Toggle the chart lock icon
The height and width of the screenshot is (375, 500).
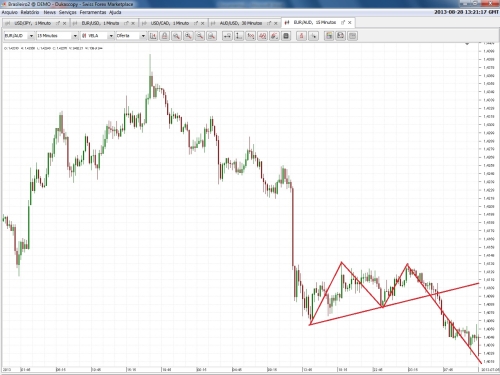point(164,36)
